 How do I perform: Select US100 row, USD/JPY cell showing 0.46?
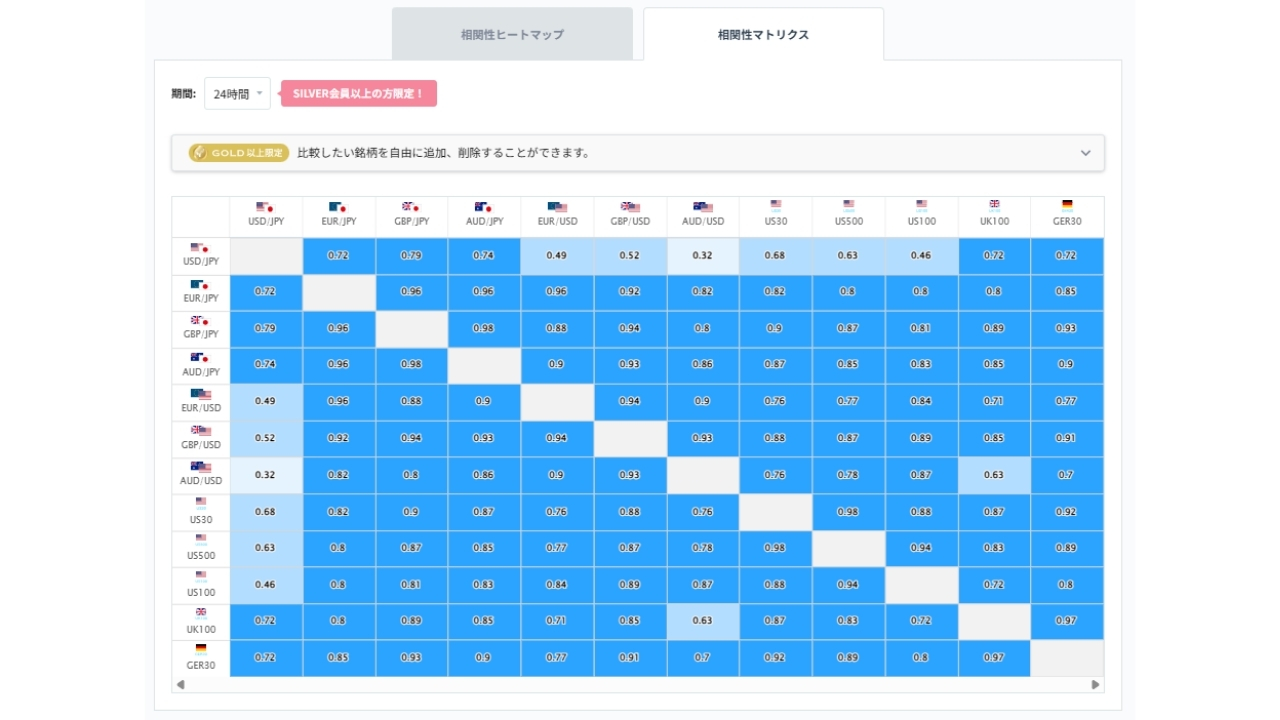tap(266, 585)
